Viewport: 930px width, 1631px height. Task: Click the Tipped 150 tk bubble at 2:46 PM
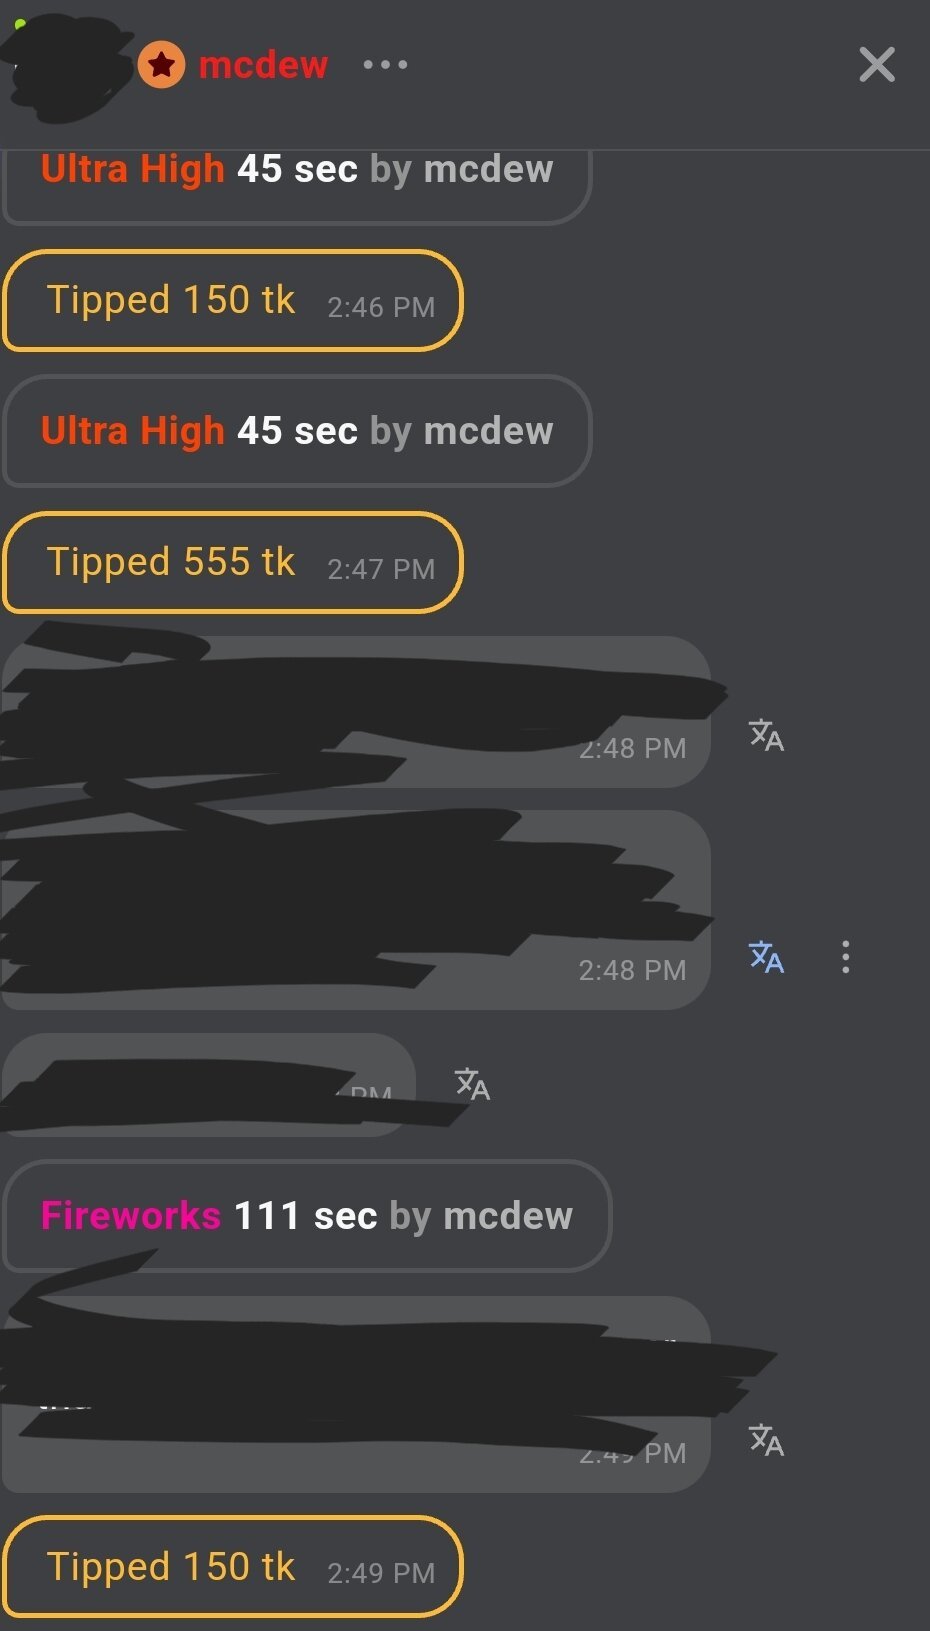[233, 301]
